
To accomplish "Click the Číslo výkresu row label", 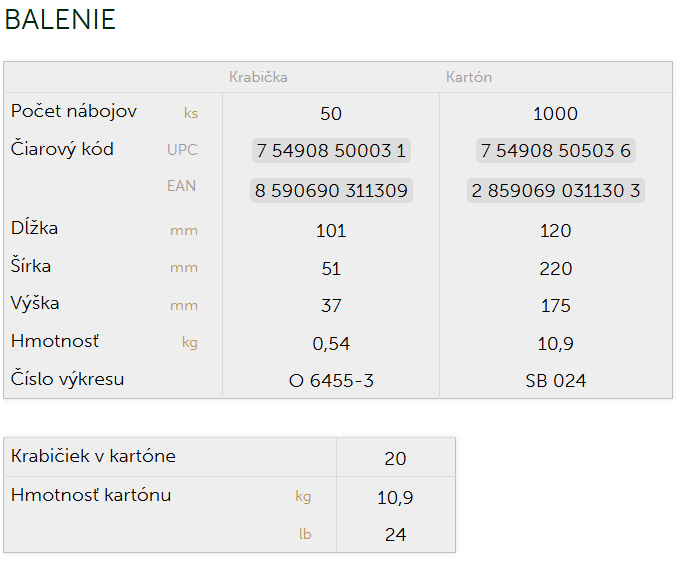I will (68, 379).
